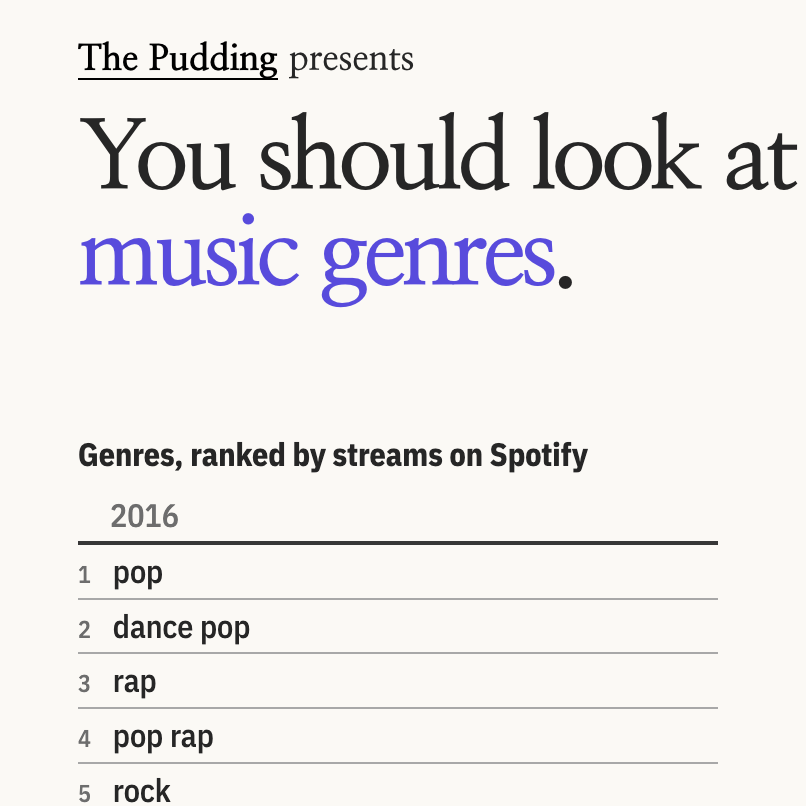
Task: Click the word Spotify in chart title
Action: pyautogui.click(x=539, y=456)
